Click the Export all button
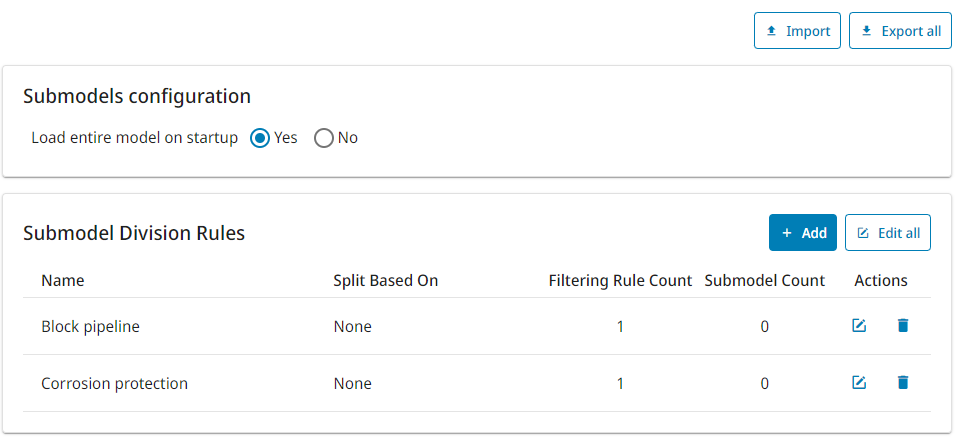This screenshot has height=439, width=960. pos(900,31)
